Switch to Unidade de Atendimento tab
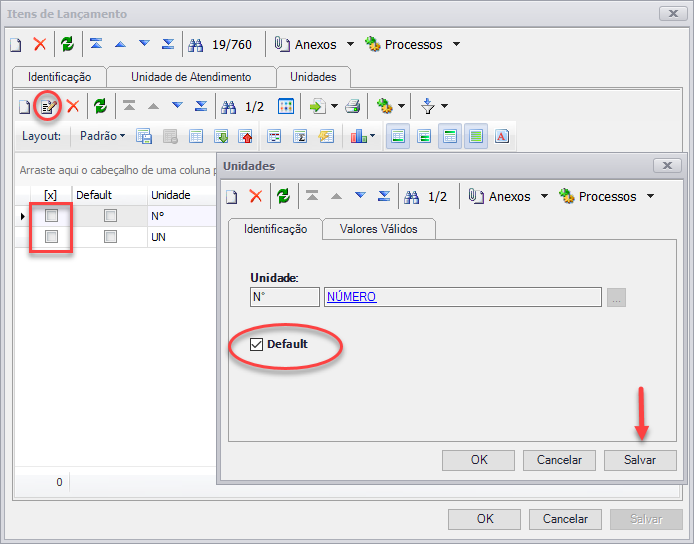The width and height of the screenshot is (694, 544). tap(191, 77)
